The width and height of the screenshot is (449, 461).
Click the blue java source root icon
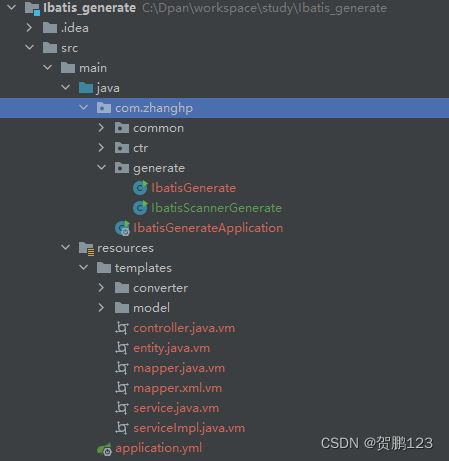point(86,88)
